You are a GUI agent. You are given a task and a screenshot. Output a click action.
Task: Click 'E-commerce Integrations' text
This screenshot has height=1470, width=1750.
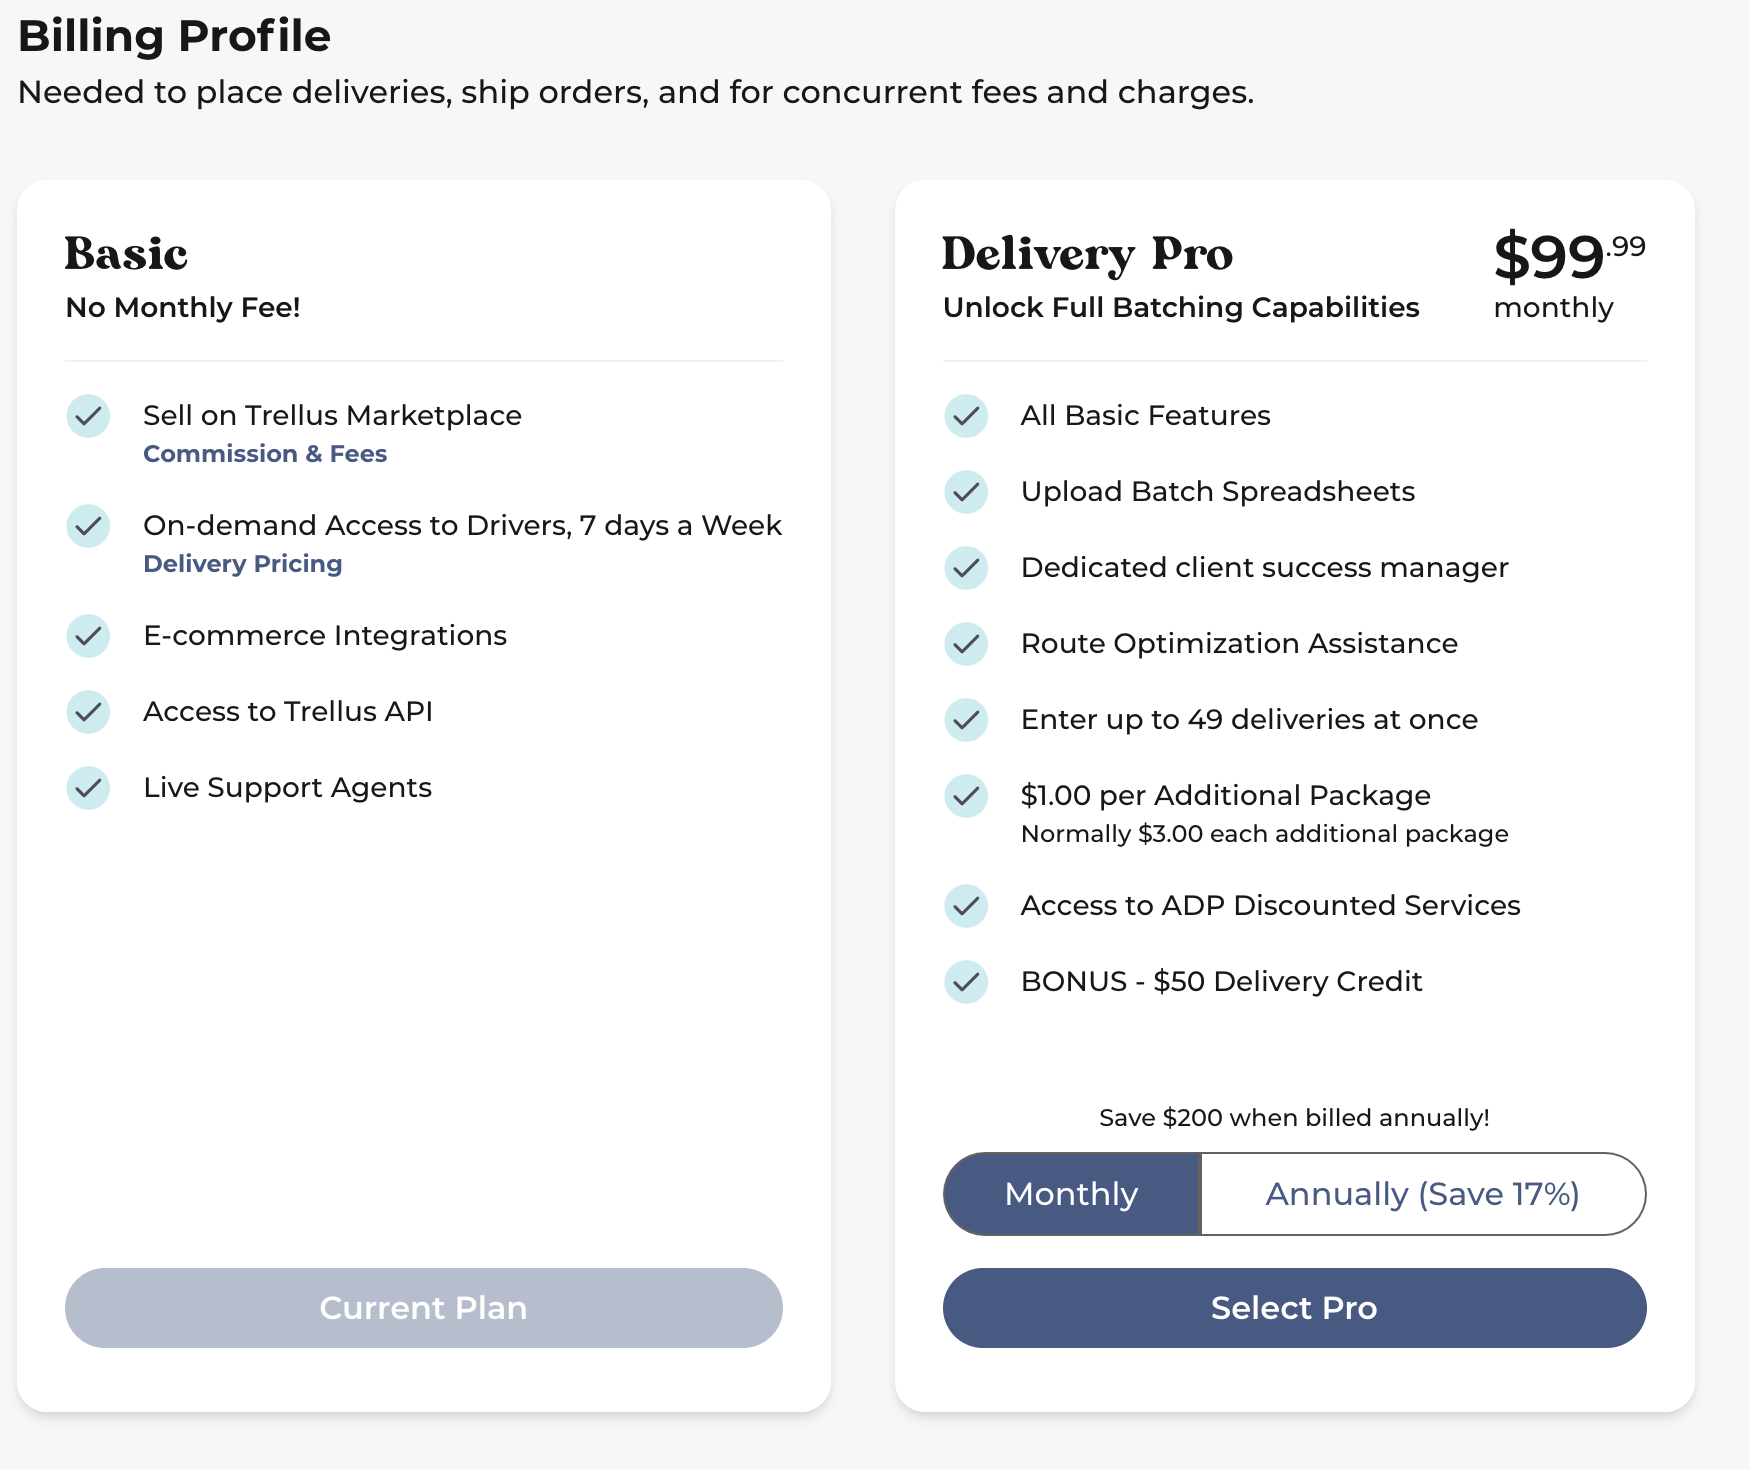tap(325, 636)
